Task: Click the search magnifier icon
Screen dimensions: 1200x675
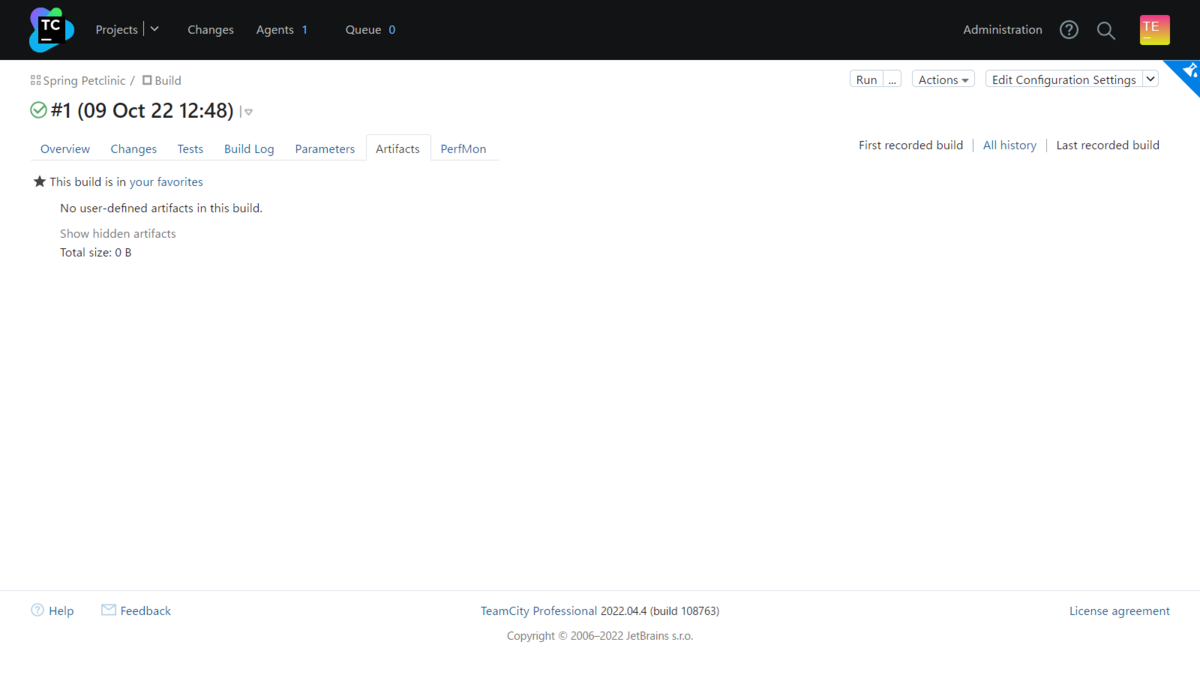Action: click(1106, 30)
